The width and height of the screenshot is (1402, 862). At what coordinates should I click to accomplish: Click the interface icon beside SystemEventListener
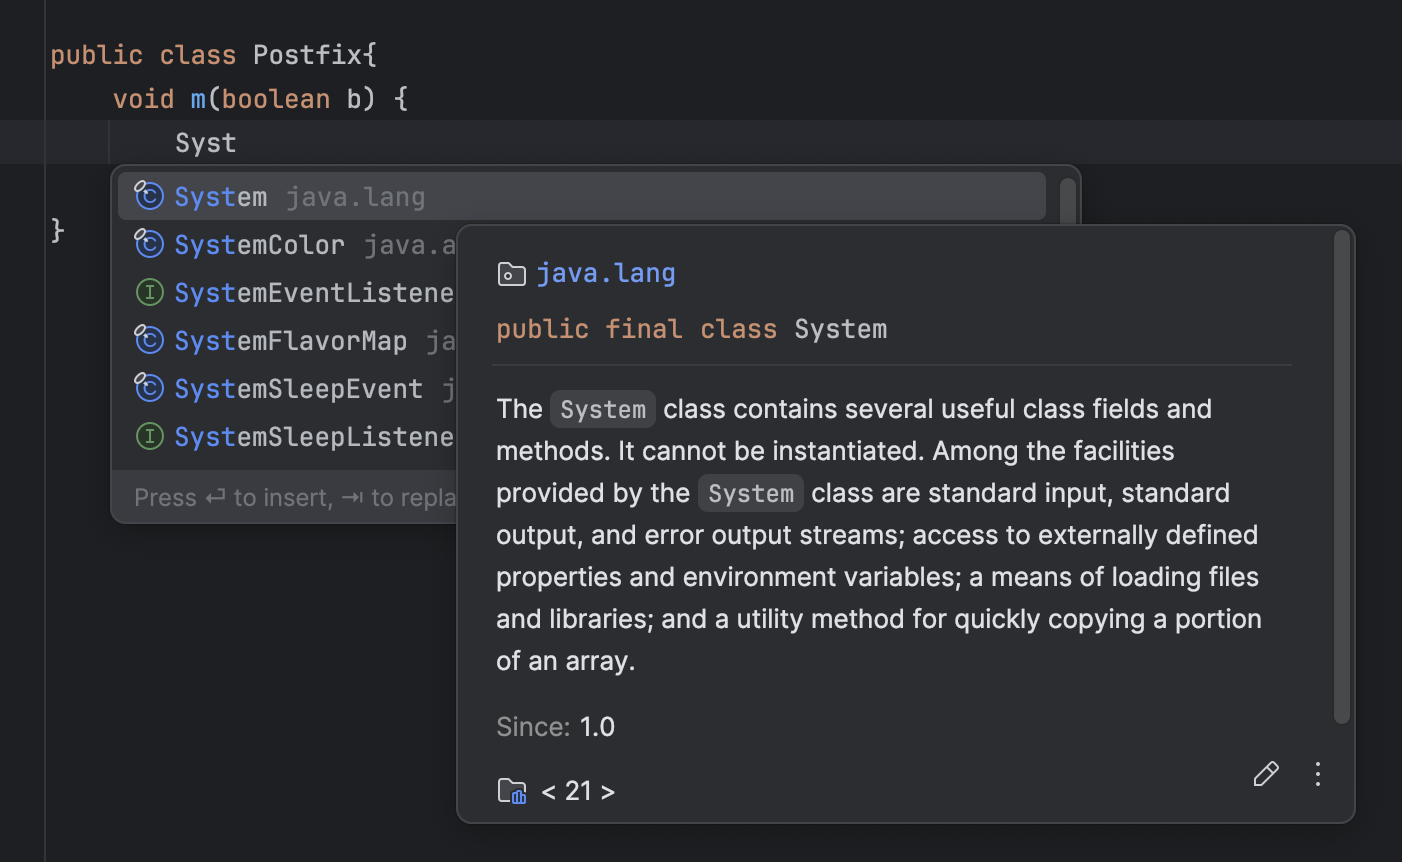[148, 292]
